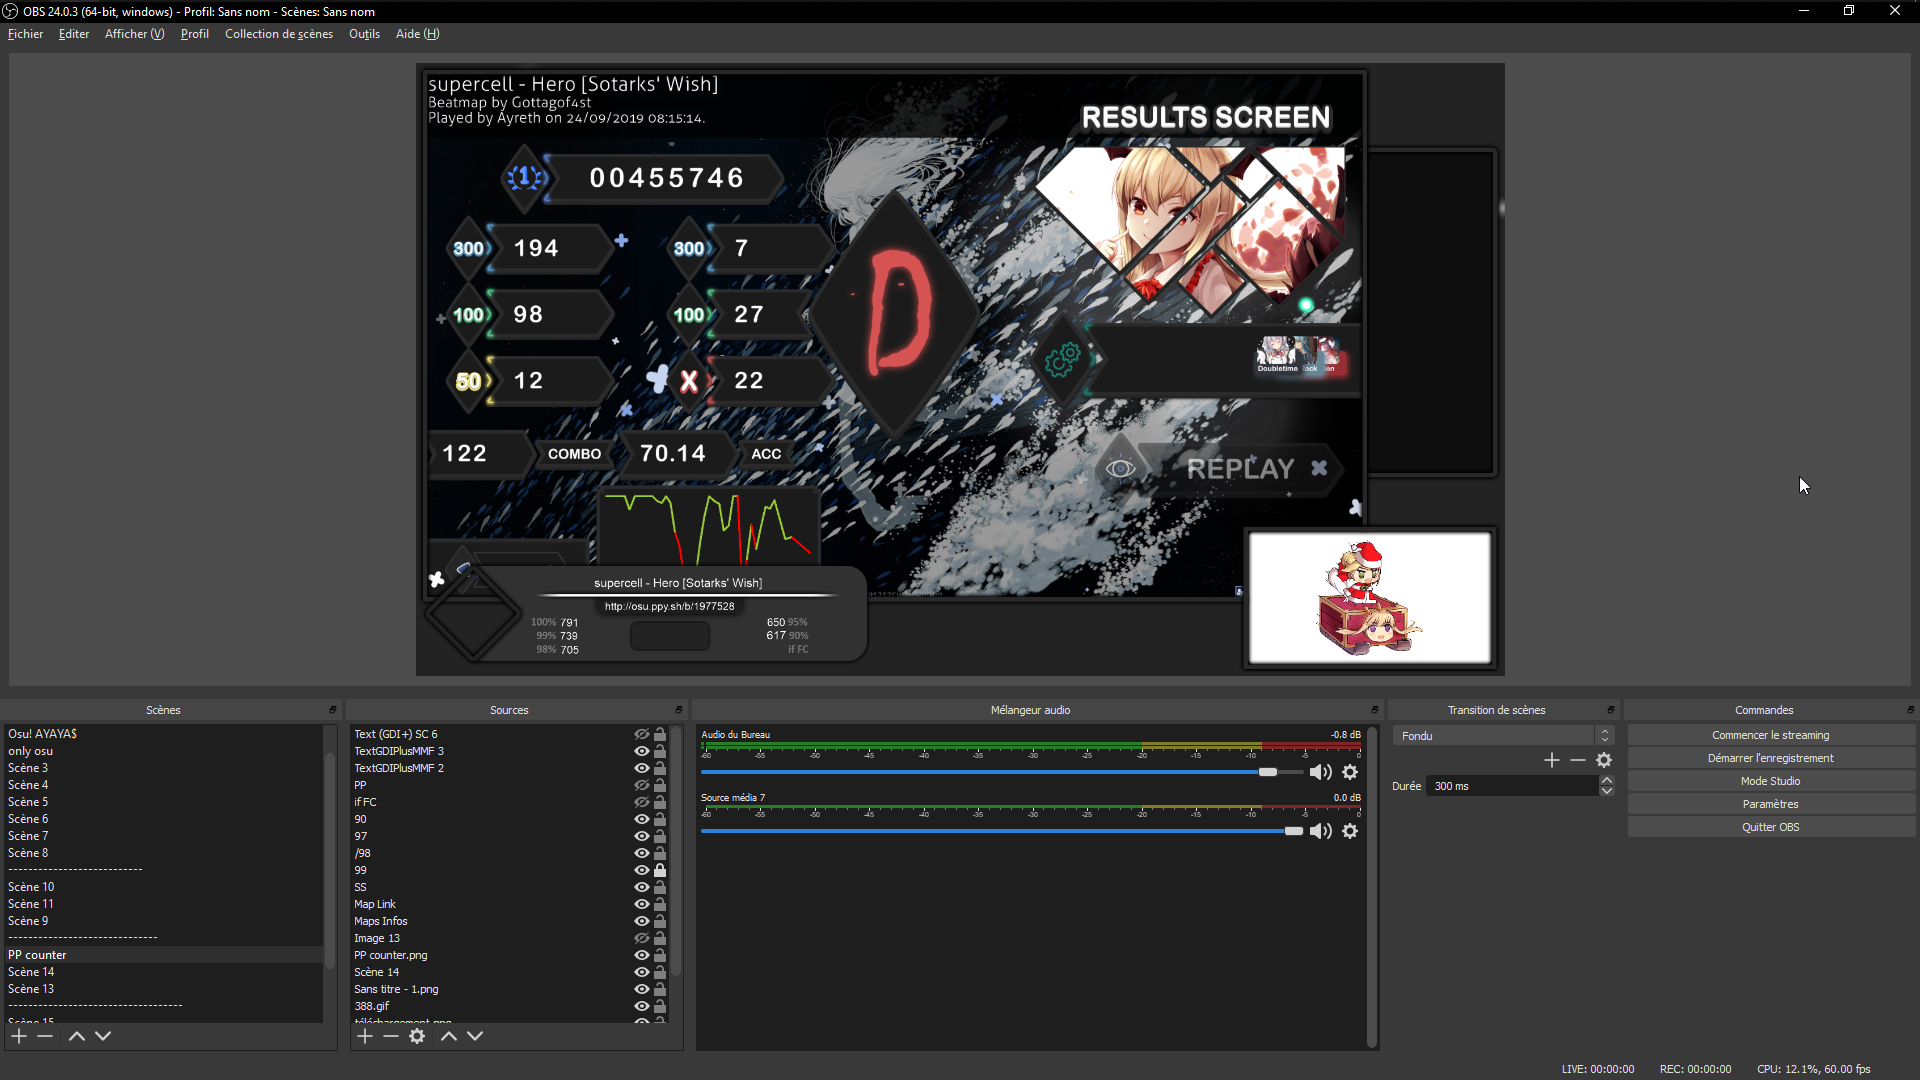Viewport: 1920px width, 1080px height.
Task: Mute the Audio du Bureau speaker icon
Action: tap(1320, 772)
